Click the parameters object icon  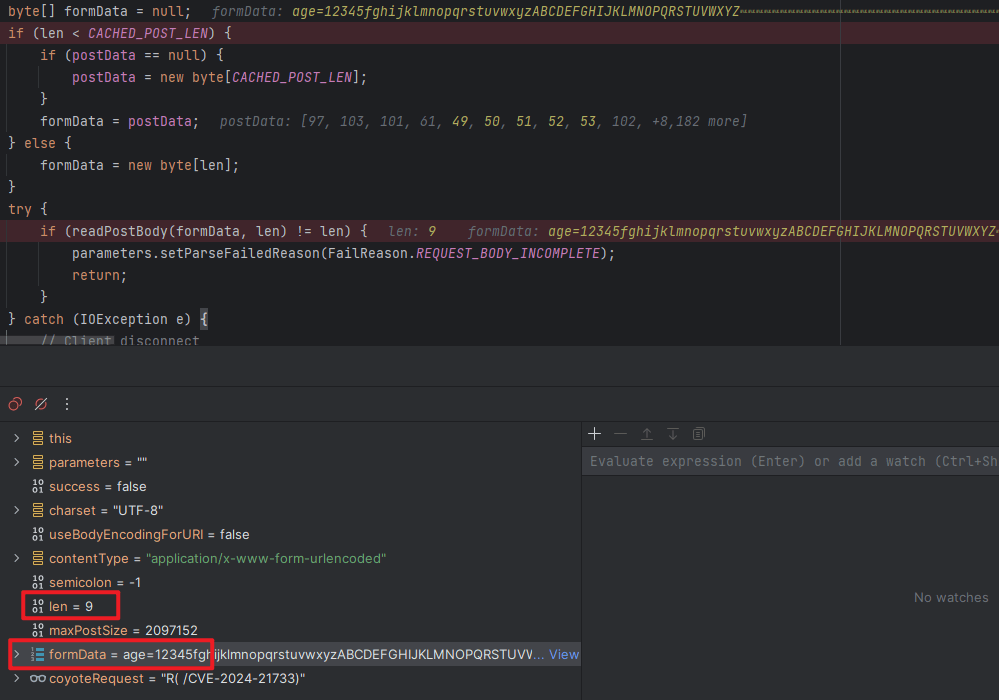point(38,462)
